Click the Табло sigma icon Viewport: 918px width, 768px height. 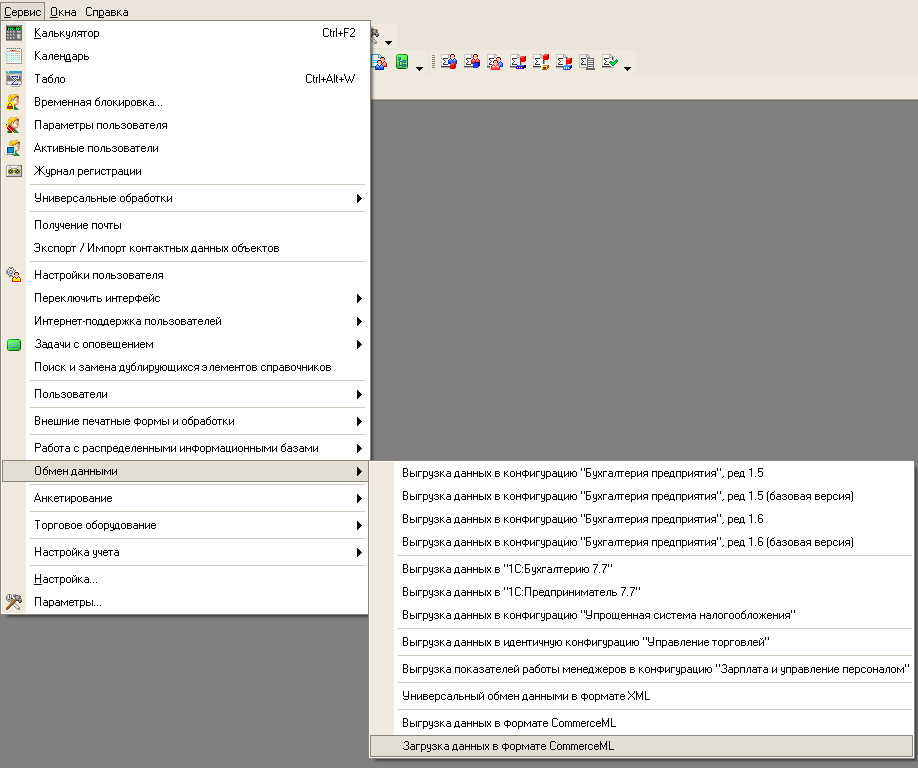[14, 79]
